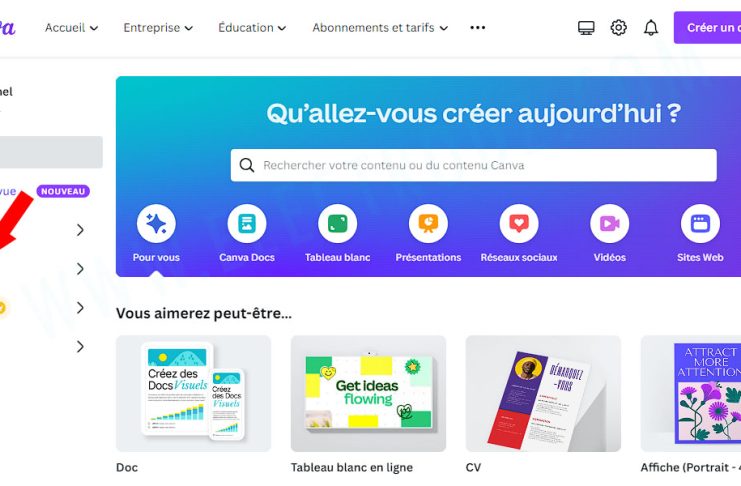This screenshot has height=486, width=741.
Task: Expand the Éducation dropdown
Action: click(x=252, y=28)
